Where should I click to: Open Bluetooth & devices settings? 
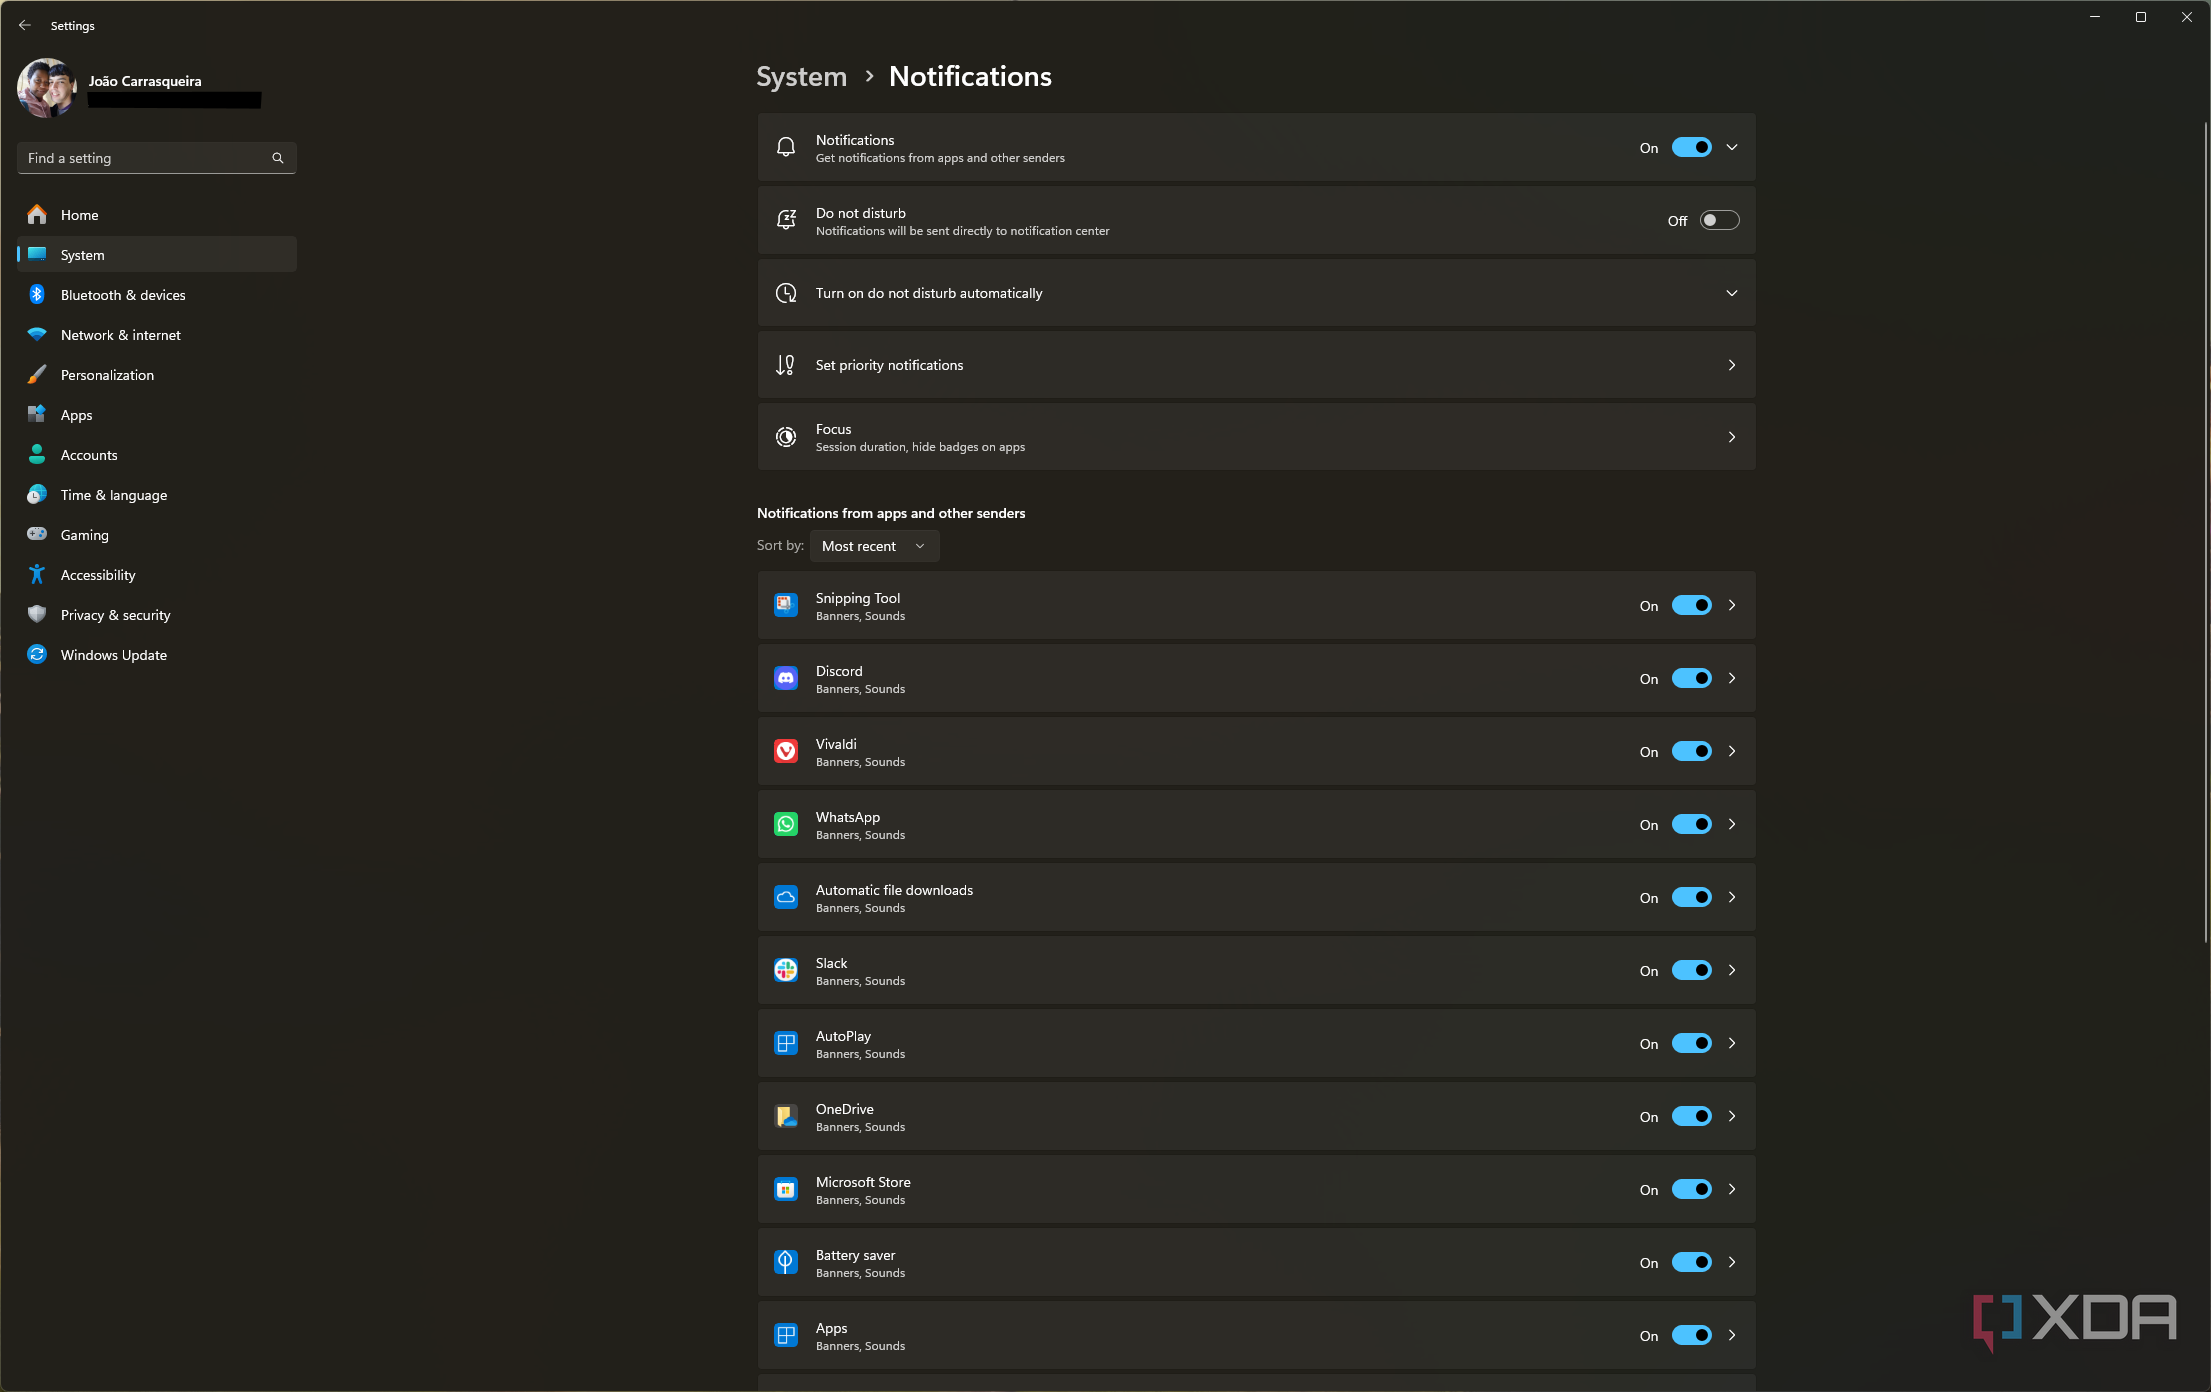click(157, 295)
